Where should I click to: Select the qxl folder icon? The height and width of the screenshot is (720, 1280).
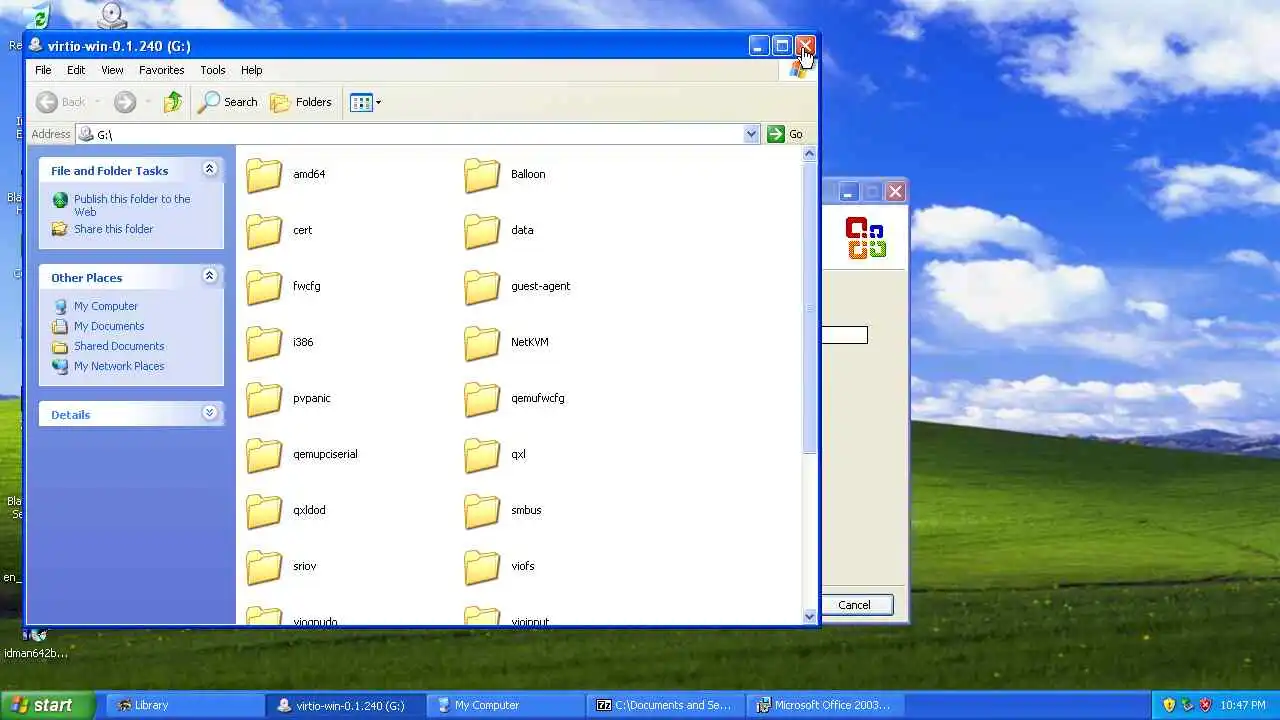click(x=482, y=455)
